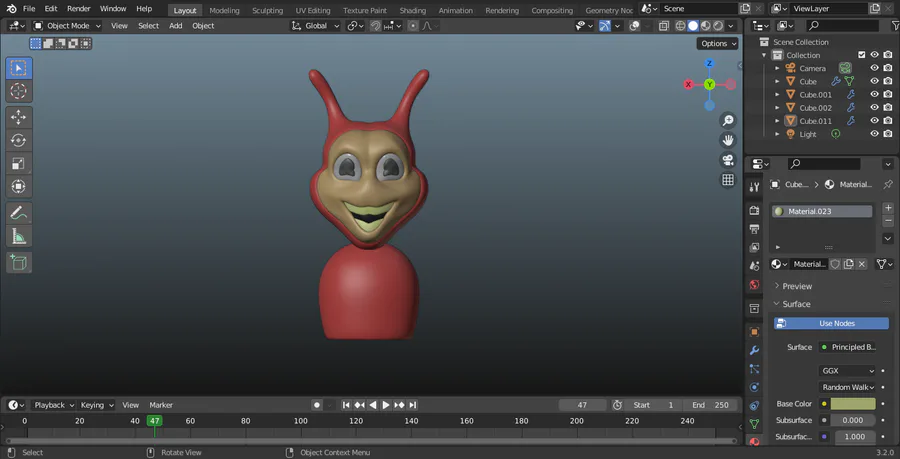This screenshot has height=459, width=900.
Task: Select the Rotate tool
Action: tap(19, 140)
